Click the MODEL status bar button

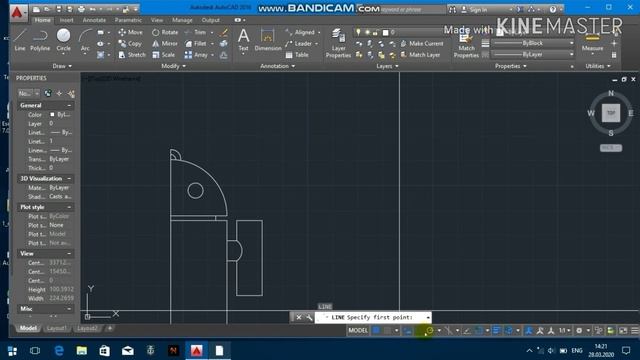[x=358, y=330]
